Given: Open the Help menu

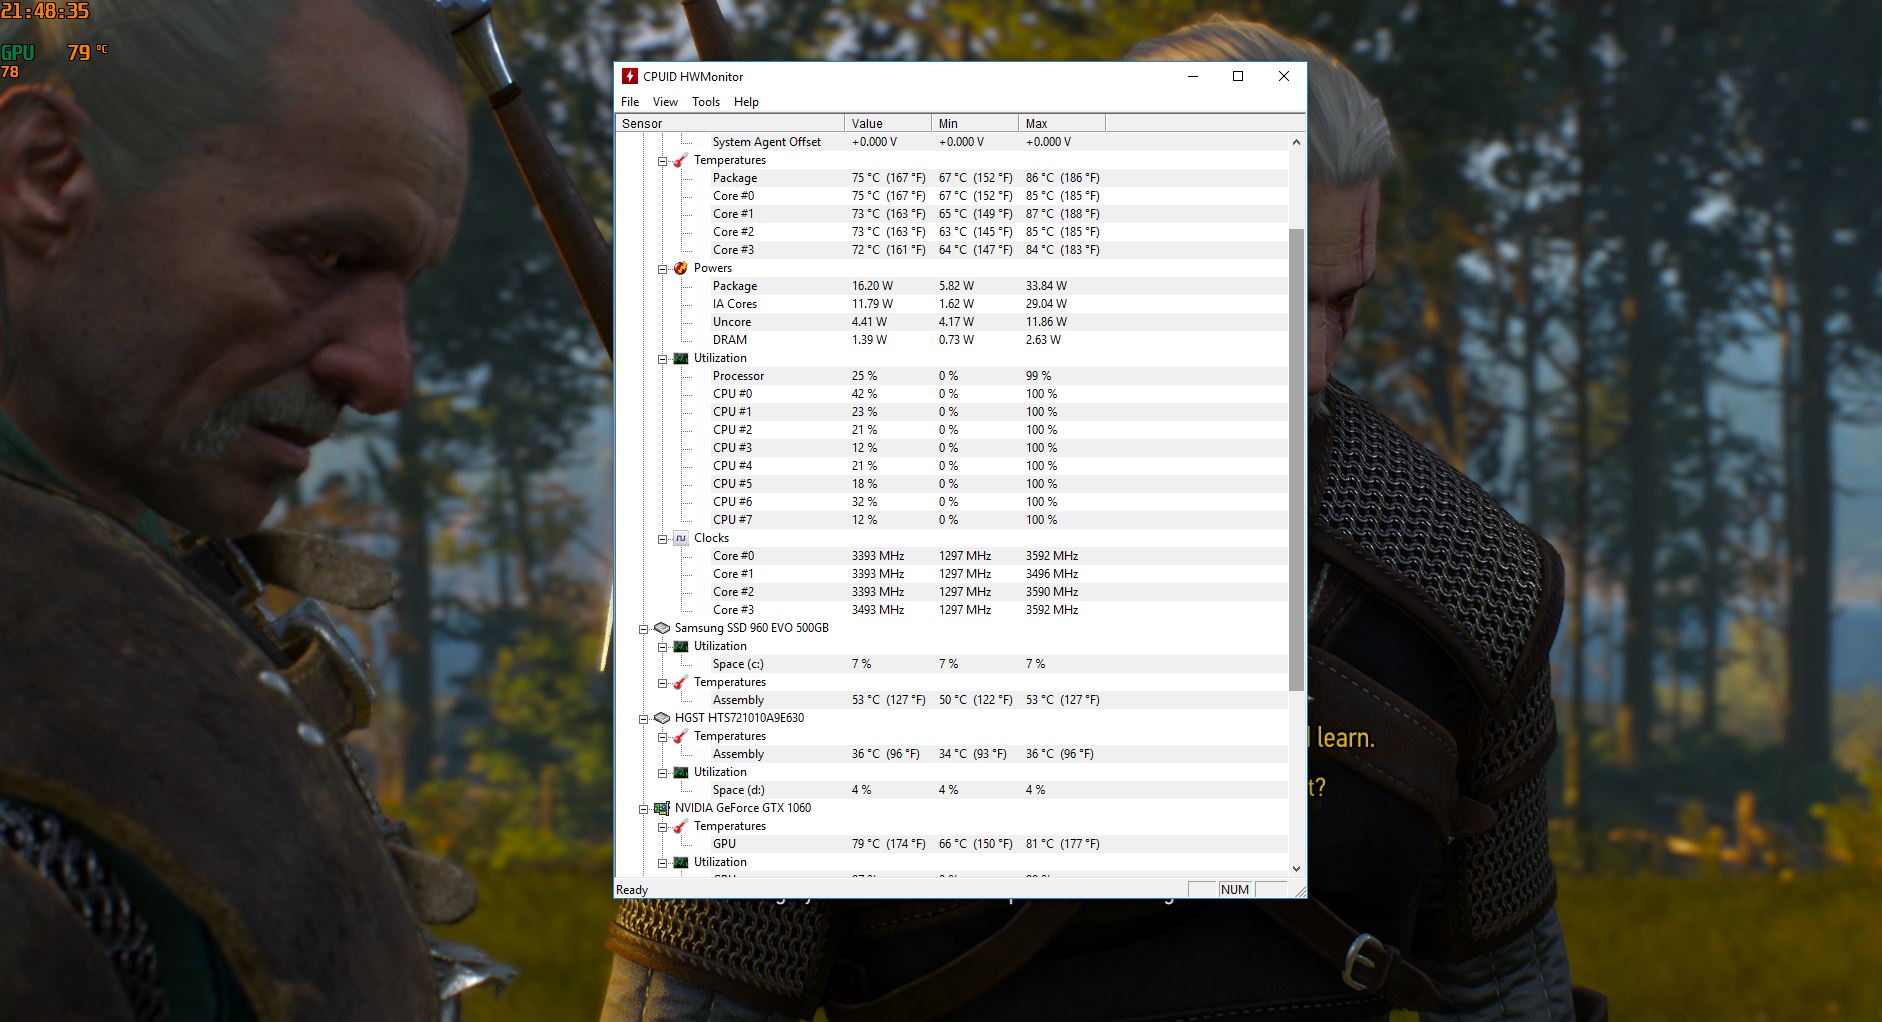Looking at the screenshot, I should point(746,102).
